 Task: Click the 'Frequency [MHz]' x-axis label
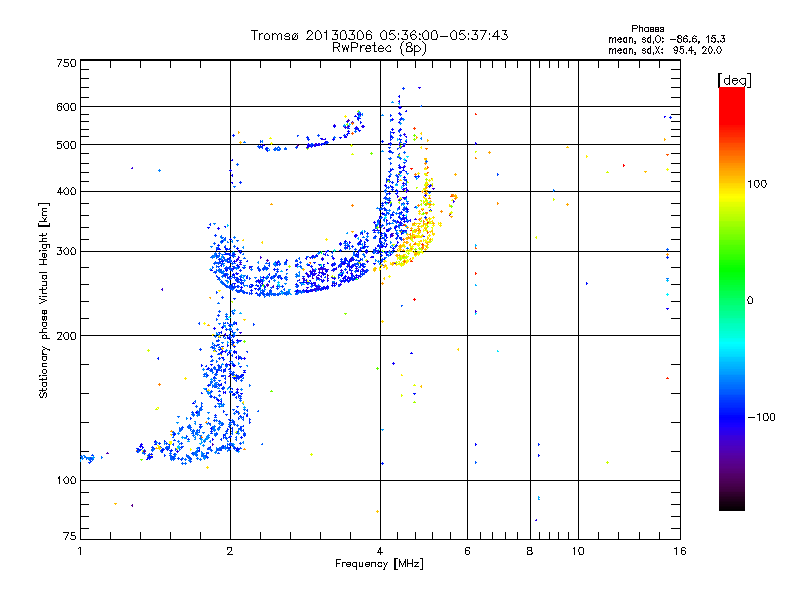click(x=379, y=564)
